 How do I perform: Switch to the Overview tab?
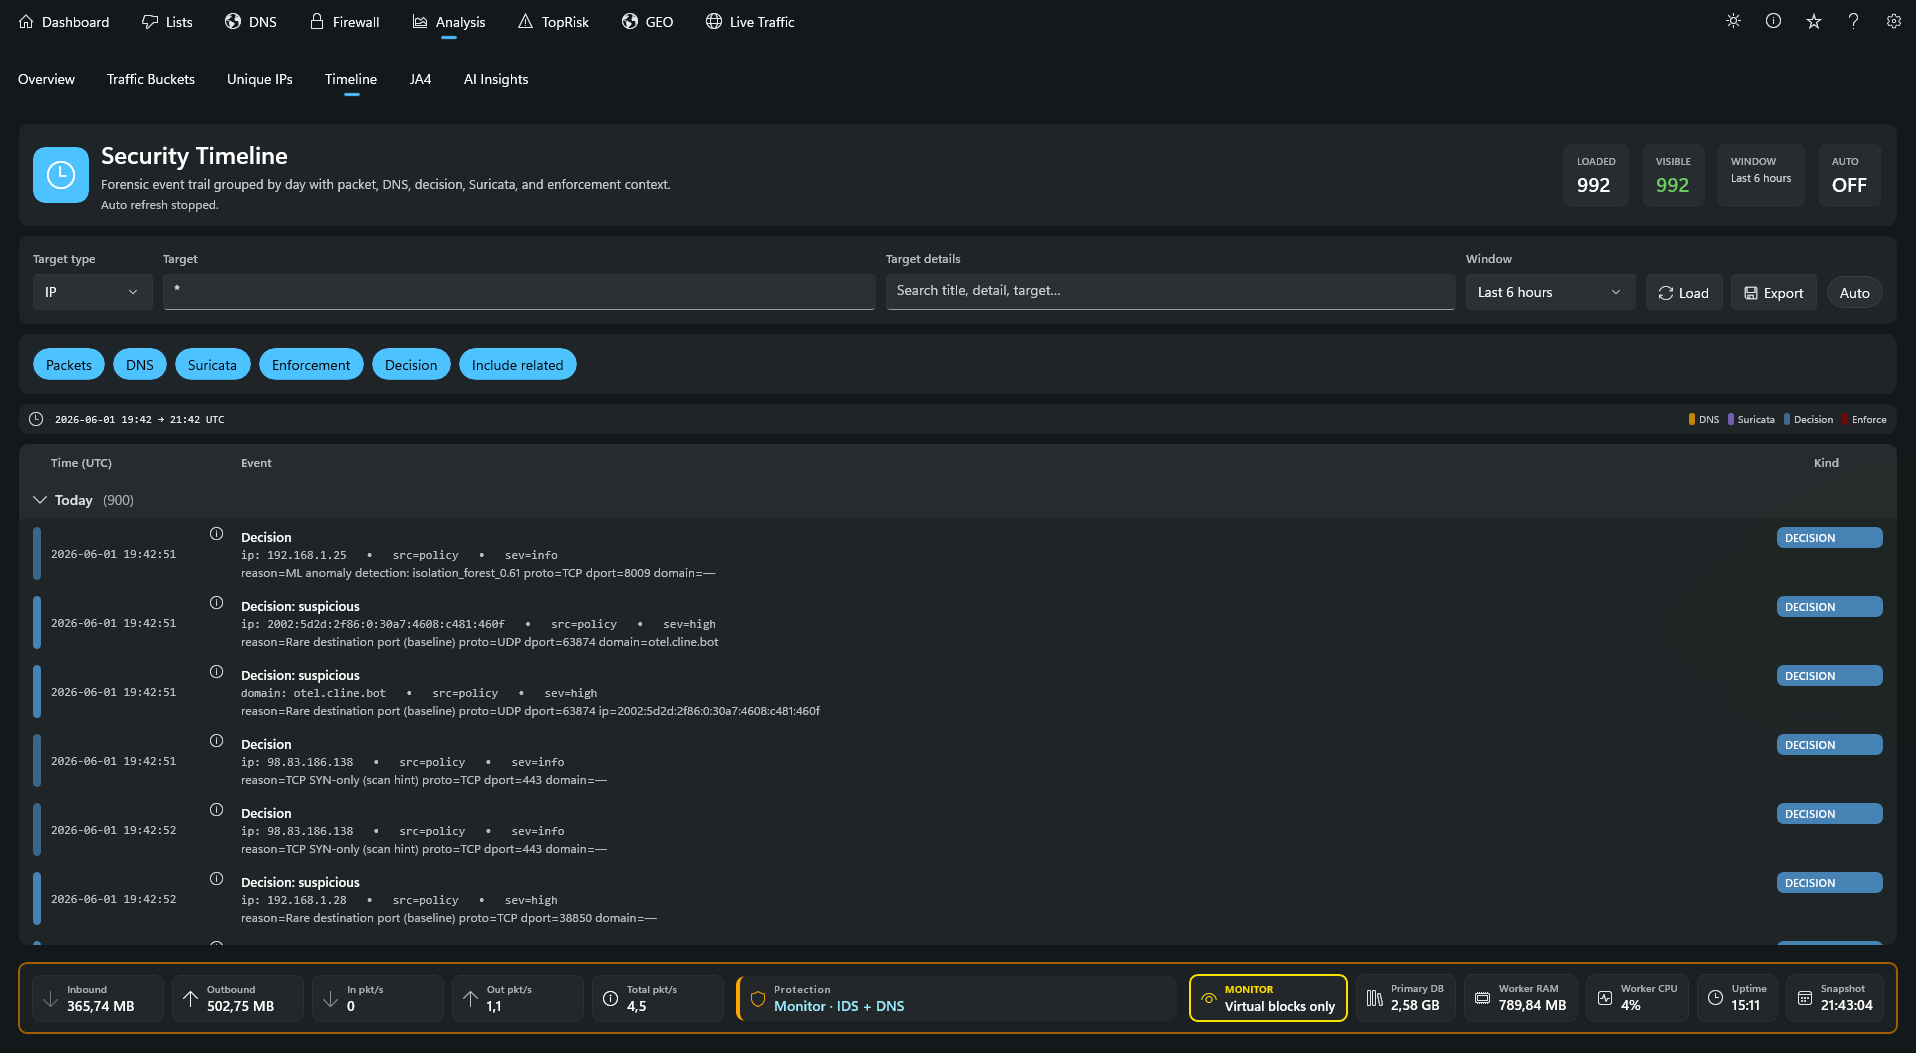46,79
